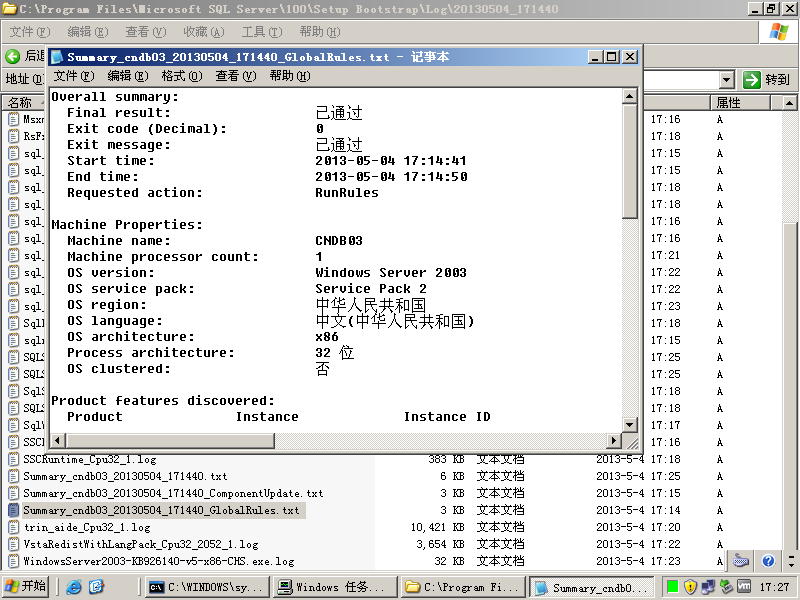Open Explorer 帮助(H) menu
The width and height of the screenshot is (800, 600).
pyautogui.click(x=320, y=32)
